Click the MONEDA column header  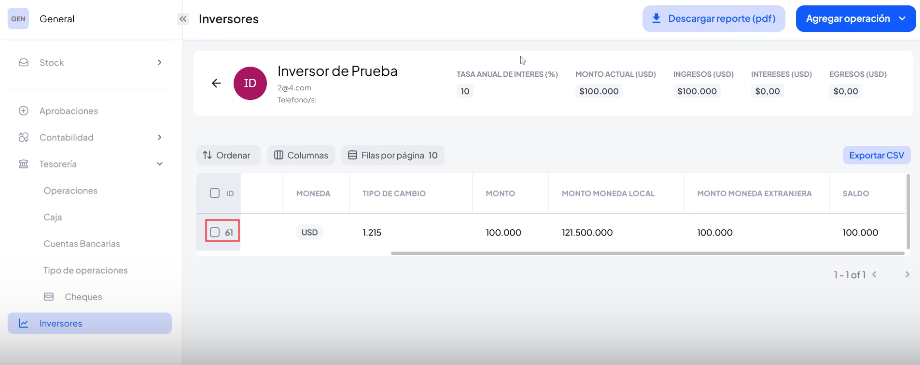coord(313,193)
